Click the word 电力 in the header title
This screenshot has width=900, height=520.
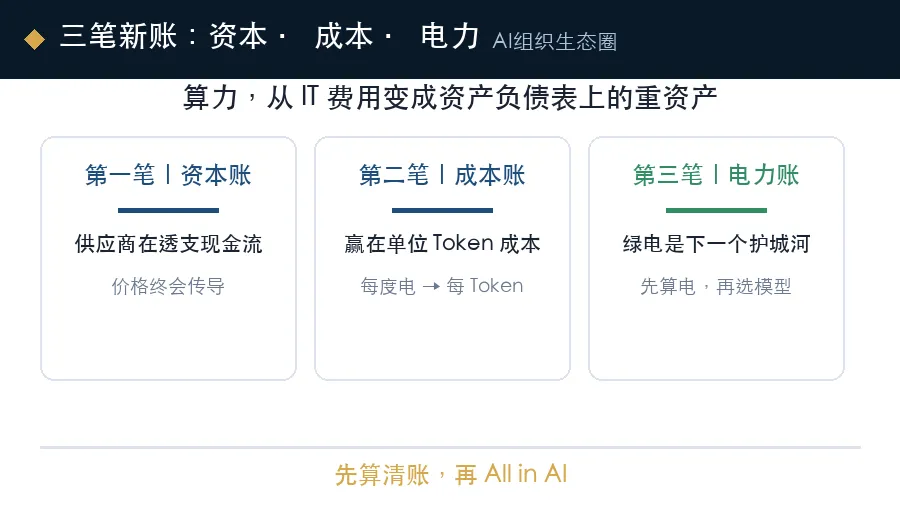(449, 37)
